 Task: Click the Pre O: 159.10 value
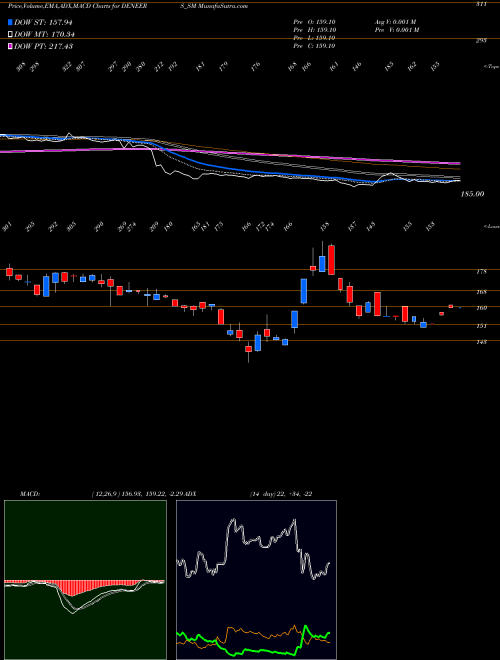click(314, 22)
